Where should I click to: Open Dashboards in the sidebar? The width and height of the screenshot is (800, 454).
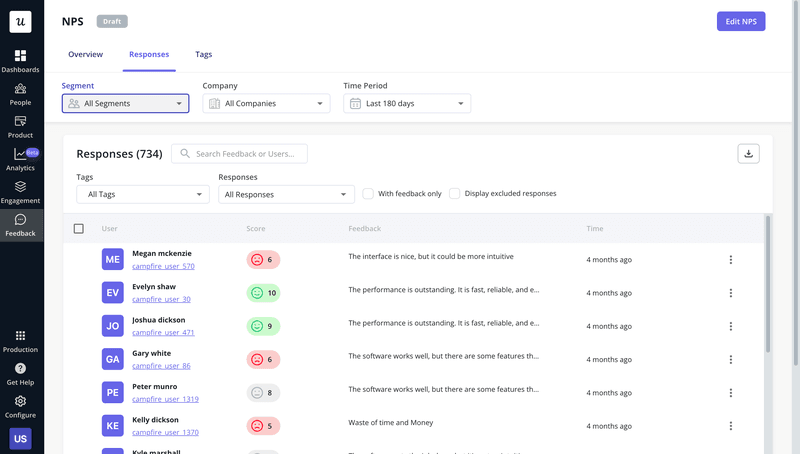point(20,61)
